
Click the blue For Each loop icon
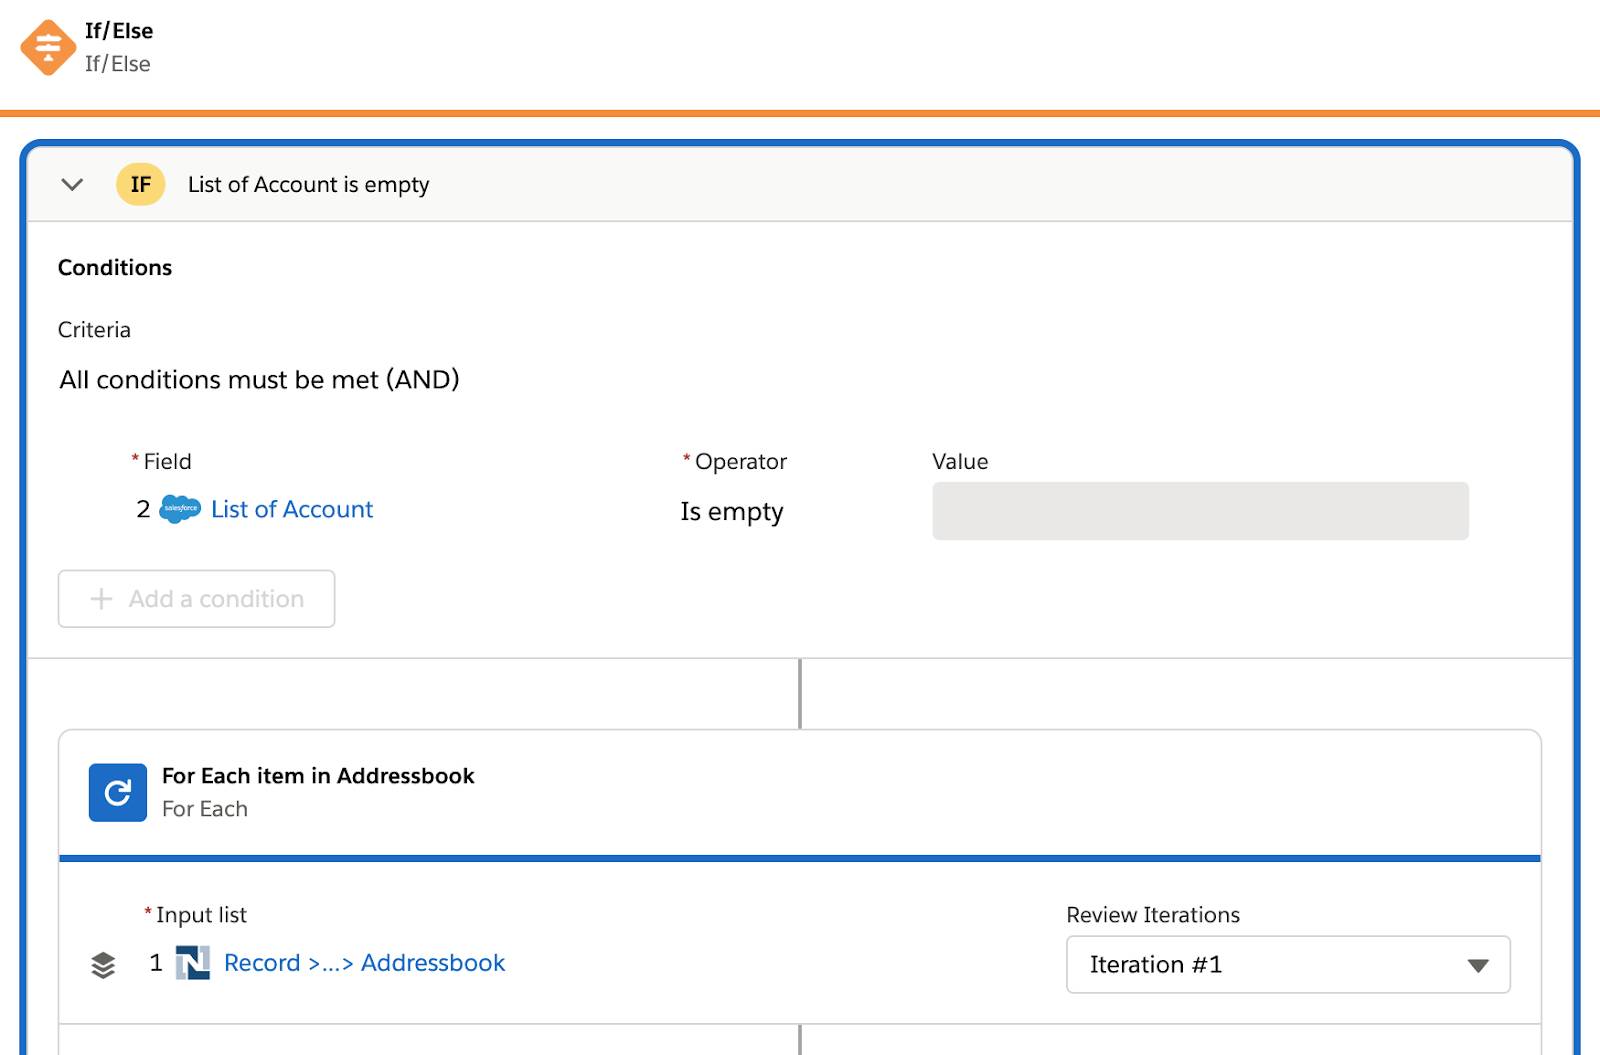coord(118,793)
